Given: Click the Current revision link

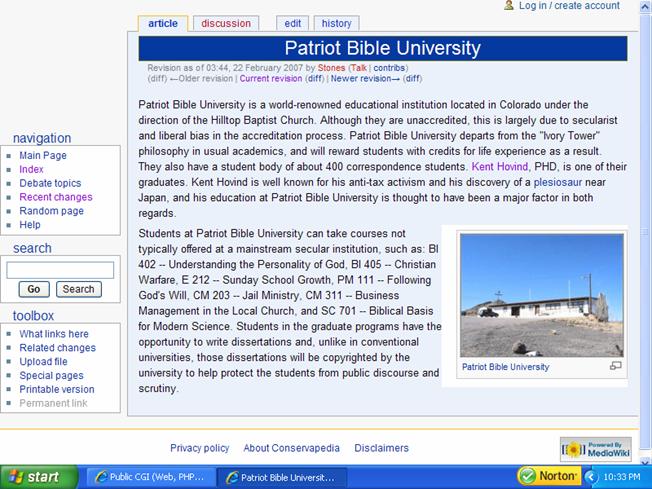Looking at the screenshot, I should point(271,79).
